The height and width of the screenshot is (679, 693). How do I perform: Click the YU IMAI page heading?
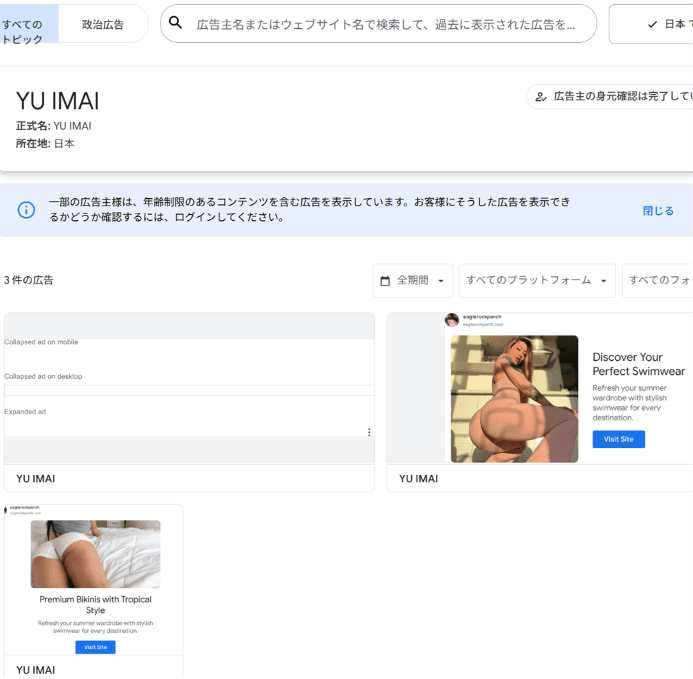click(57, 101)
